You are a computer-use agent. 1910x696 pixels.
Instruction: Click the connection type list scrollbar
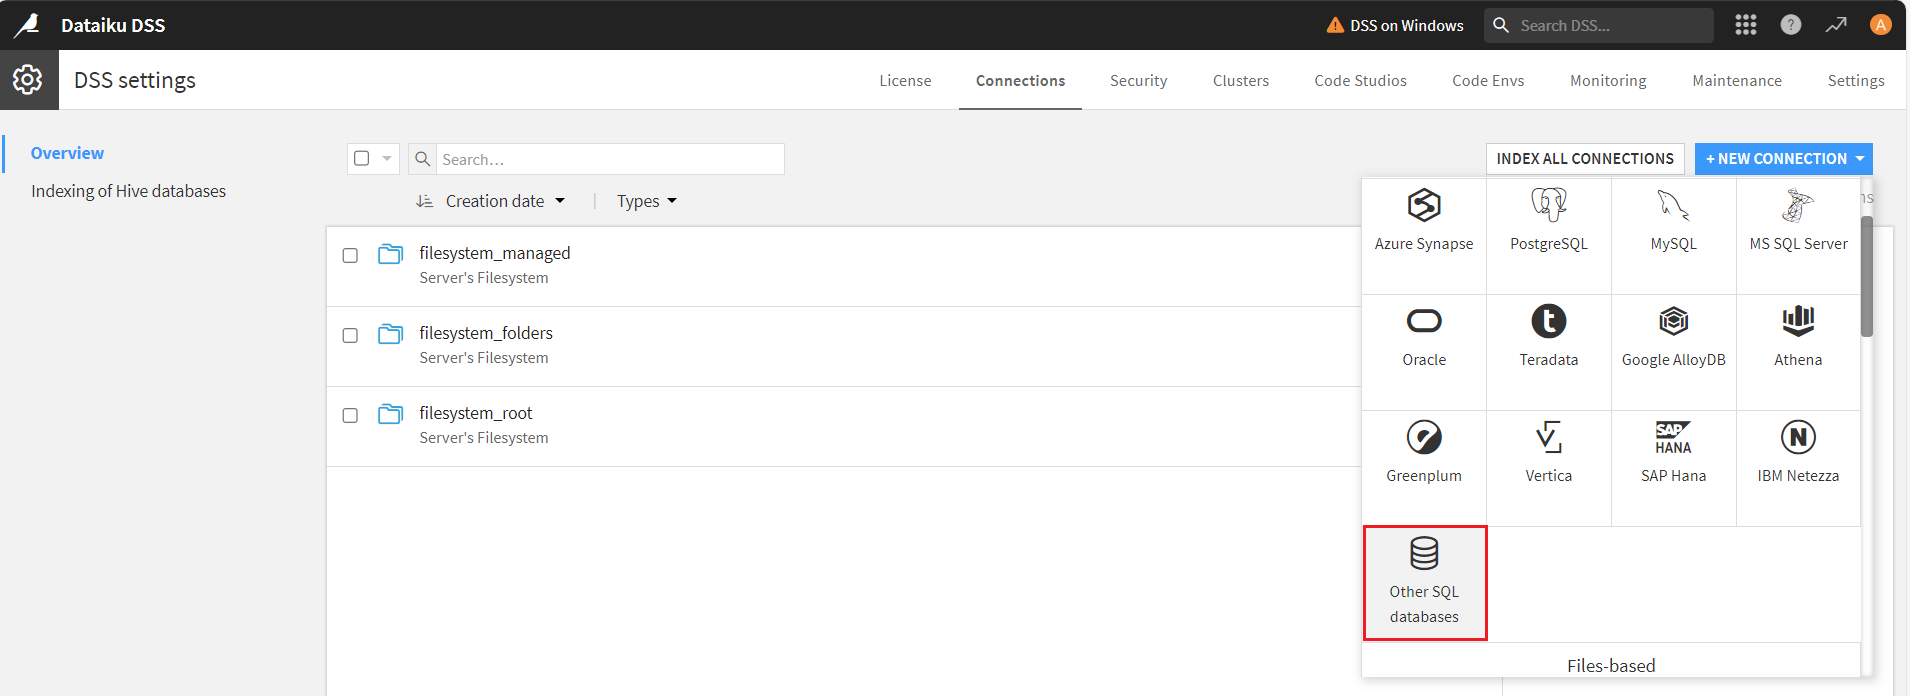click(x=1866, y=275)
